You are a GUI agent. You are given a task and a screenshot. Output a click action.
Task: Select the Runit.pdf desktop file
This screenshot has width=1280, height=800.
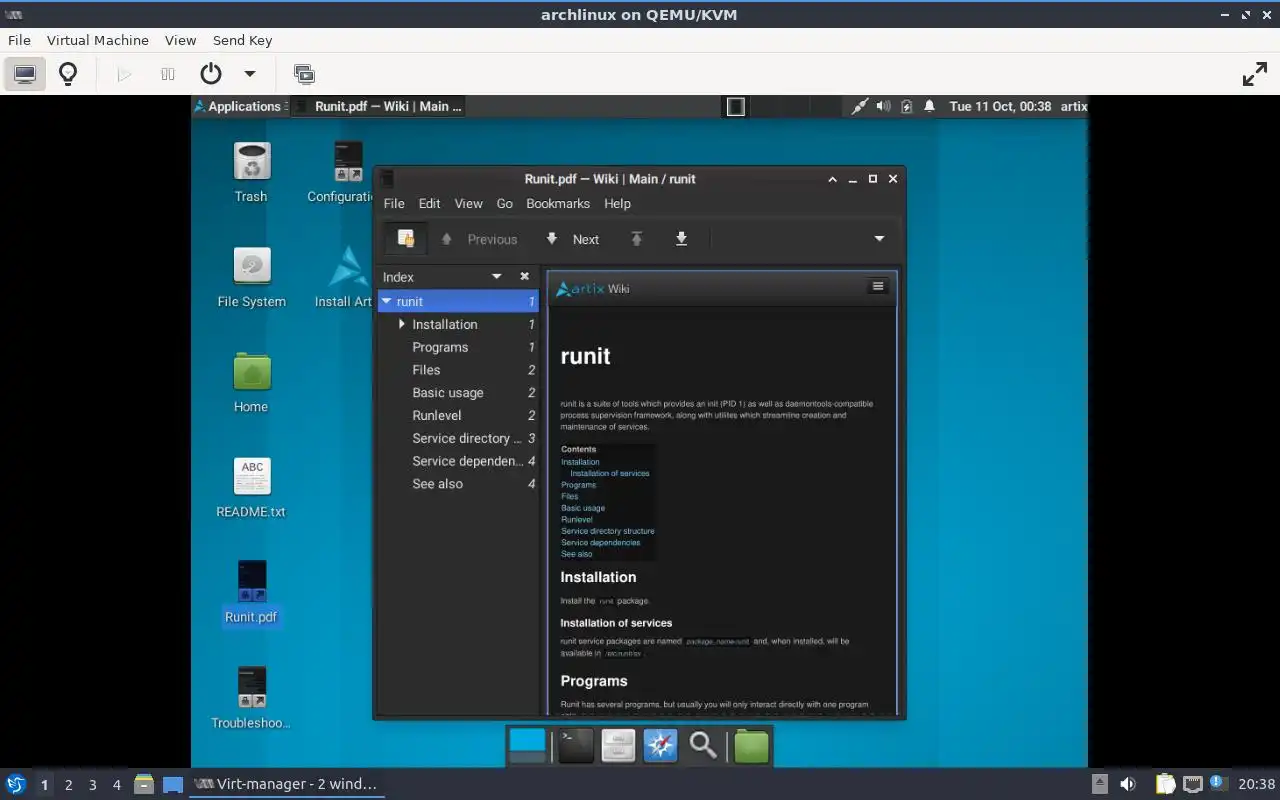tap(251, 592)
